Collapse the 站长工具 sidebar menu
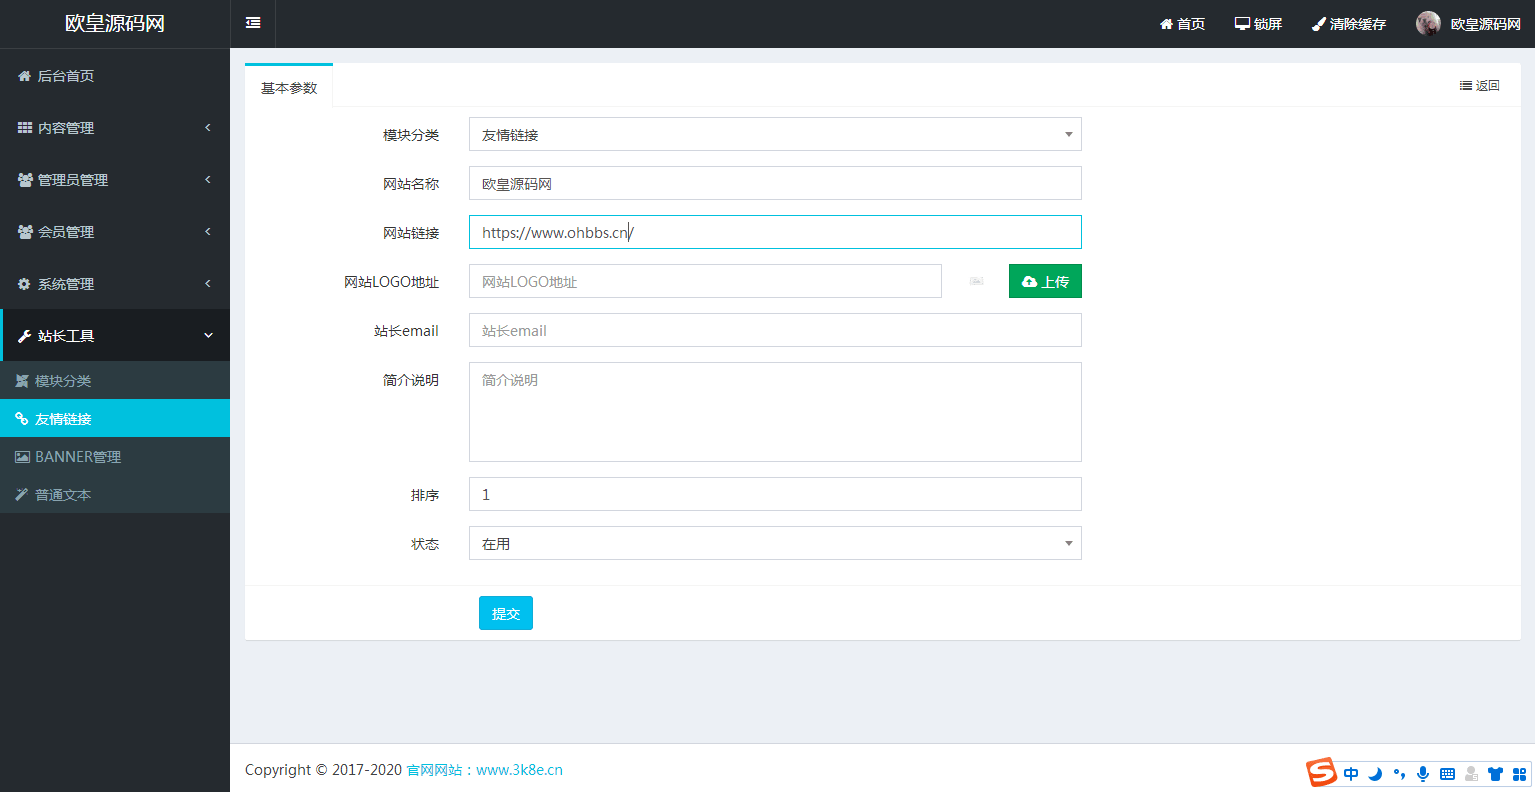1535x792 pixels. 115,336
